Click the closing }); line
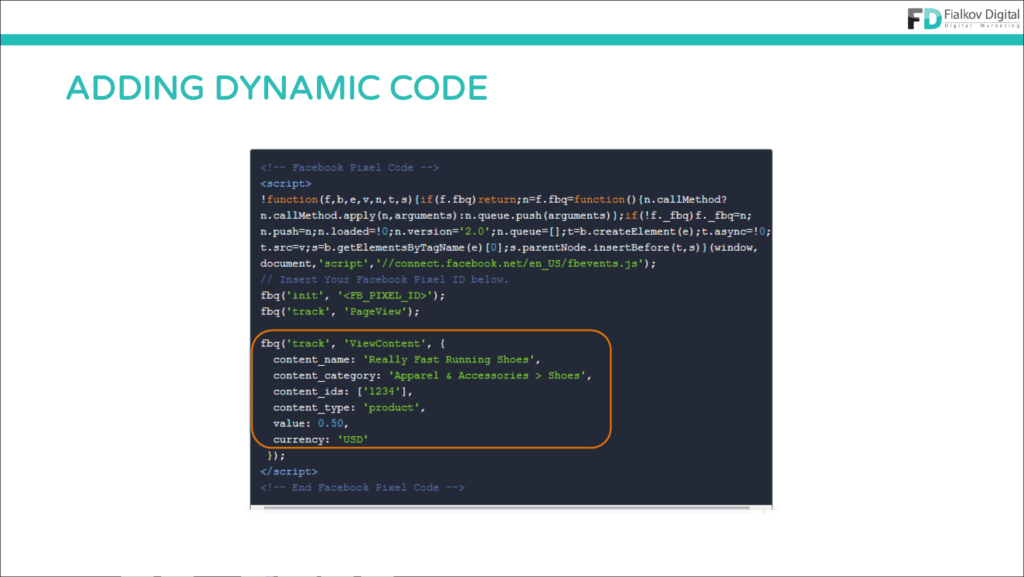 click(276, 456)
